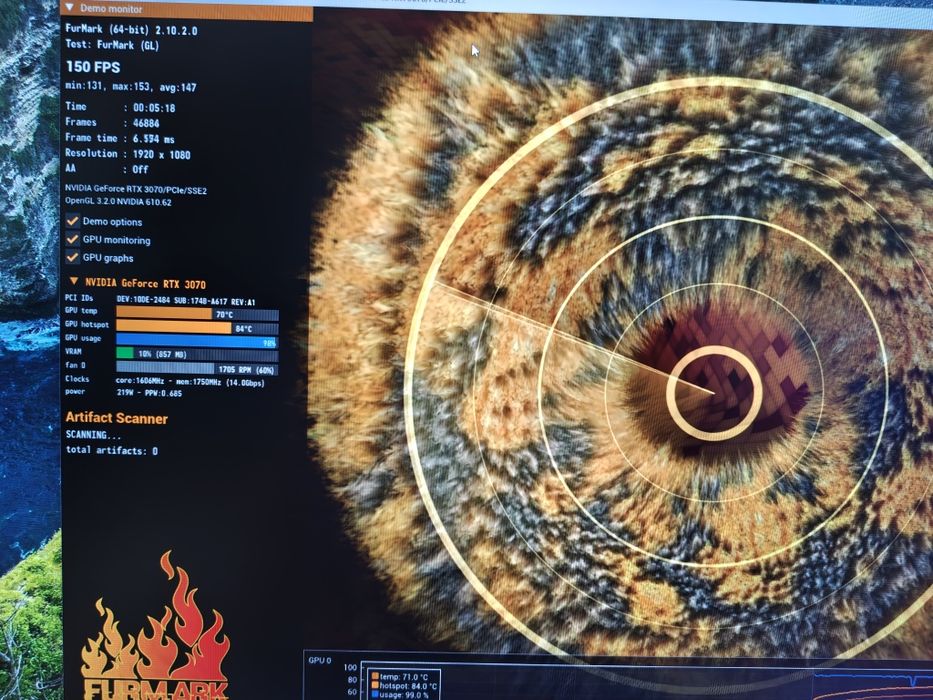Image resolution: width=933 pixels, height=700 pixels.
Task: Collapse the NVIDIA GeForce RTX 3070 section
Action: (74, 281)
